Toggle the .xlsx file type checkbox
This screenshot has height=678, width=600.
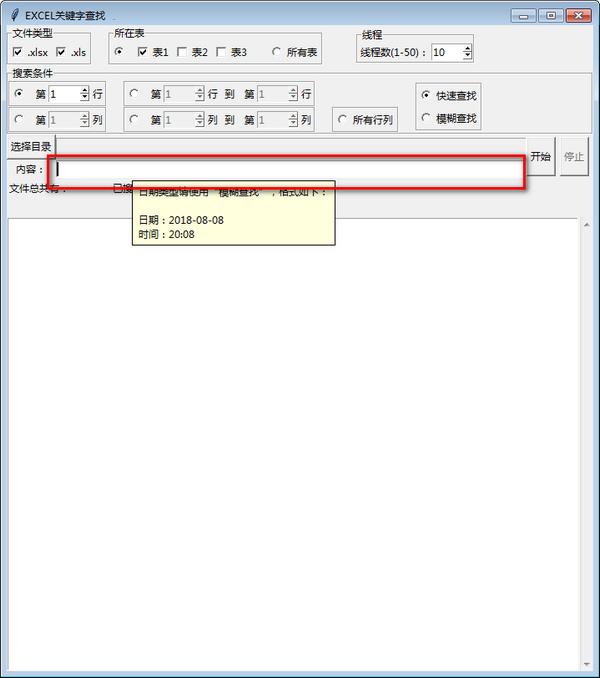pyautogui.click(x=17, y=52)
